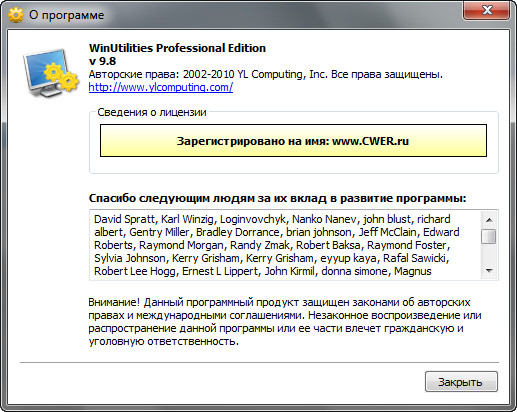Click the WinUtilities Professional Edition title text
Image resolution: width=517 pixels, height=412 pixels.
pos(177,48)
